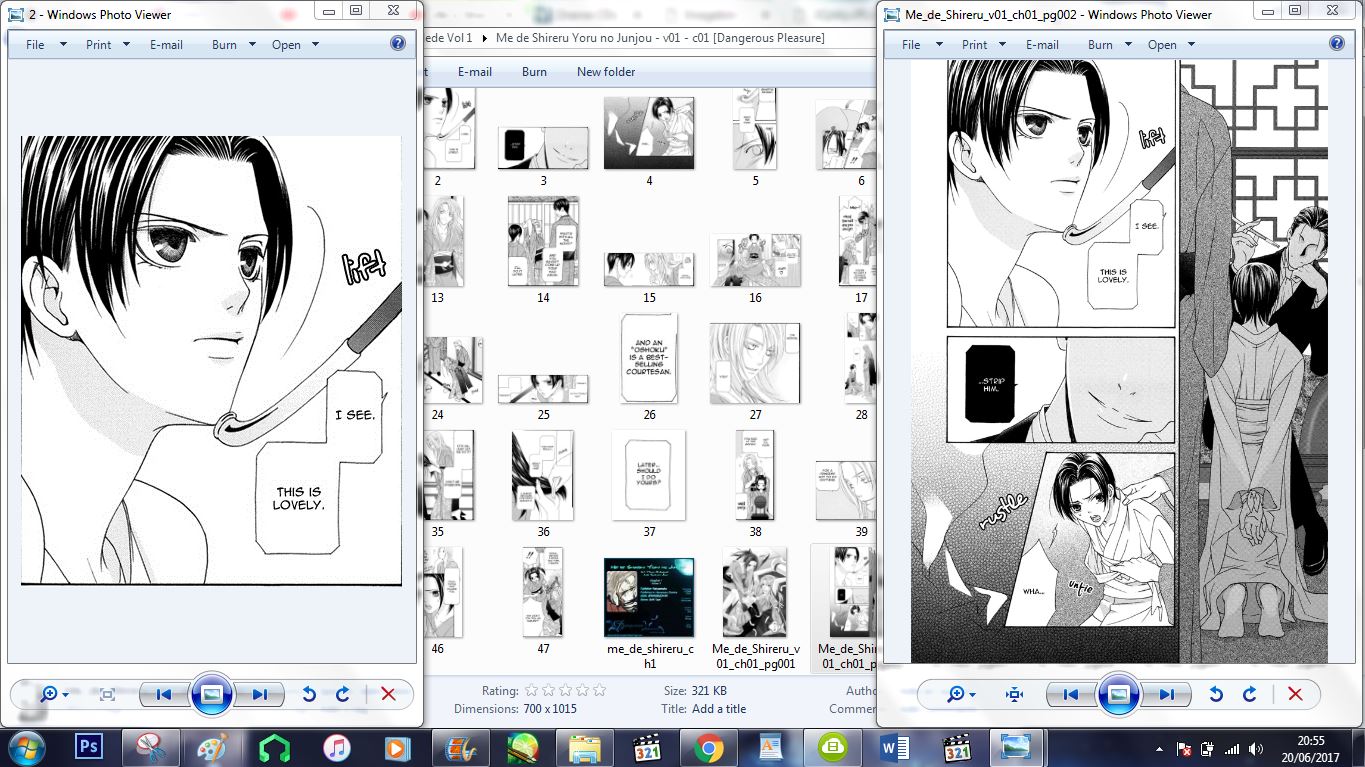Rotate clockwise in left Photo Viewer

[x=342, y=694]
